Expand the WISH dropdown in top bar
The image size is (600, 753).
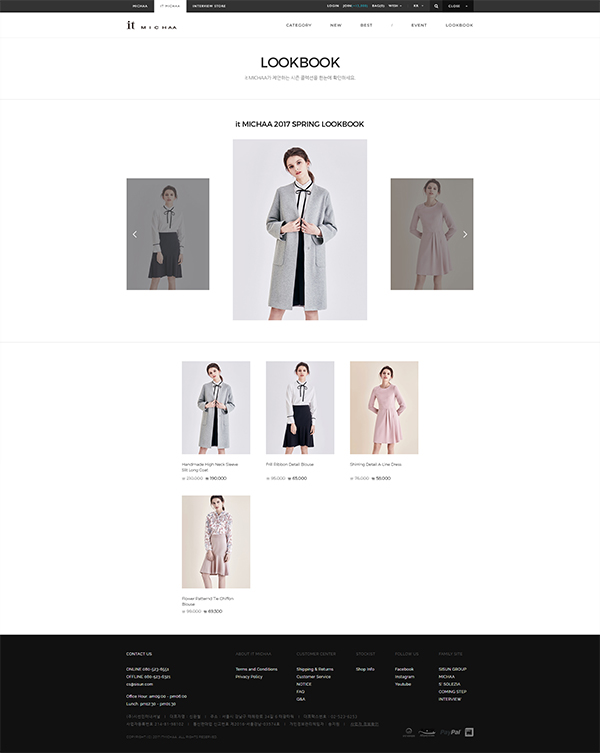[395, 6]
